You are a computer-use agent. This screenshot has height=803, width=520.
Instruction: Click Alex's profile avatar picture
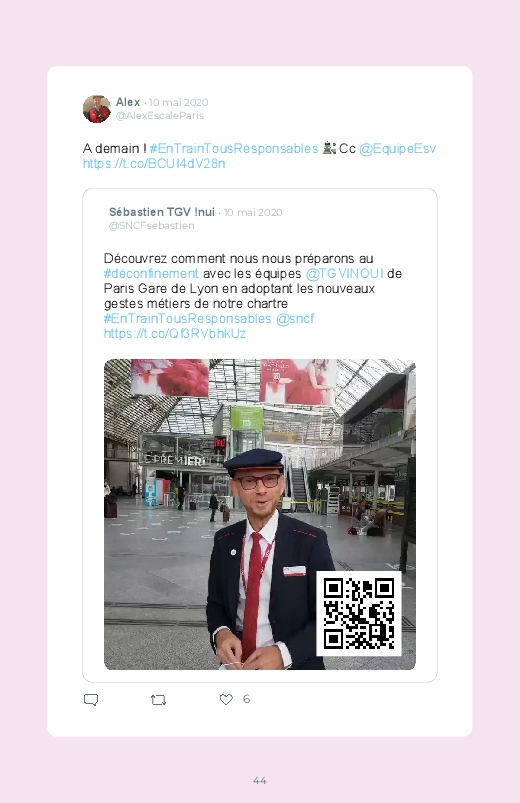point(97,109)
